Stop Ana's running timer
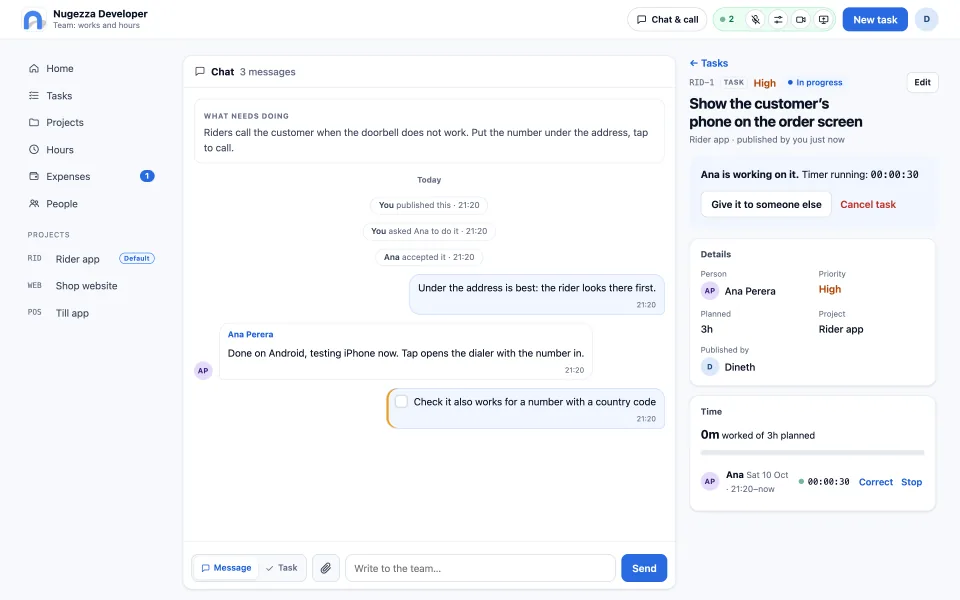Viewport: 960px width, 600px height. click(x=911, y=482)
